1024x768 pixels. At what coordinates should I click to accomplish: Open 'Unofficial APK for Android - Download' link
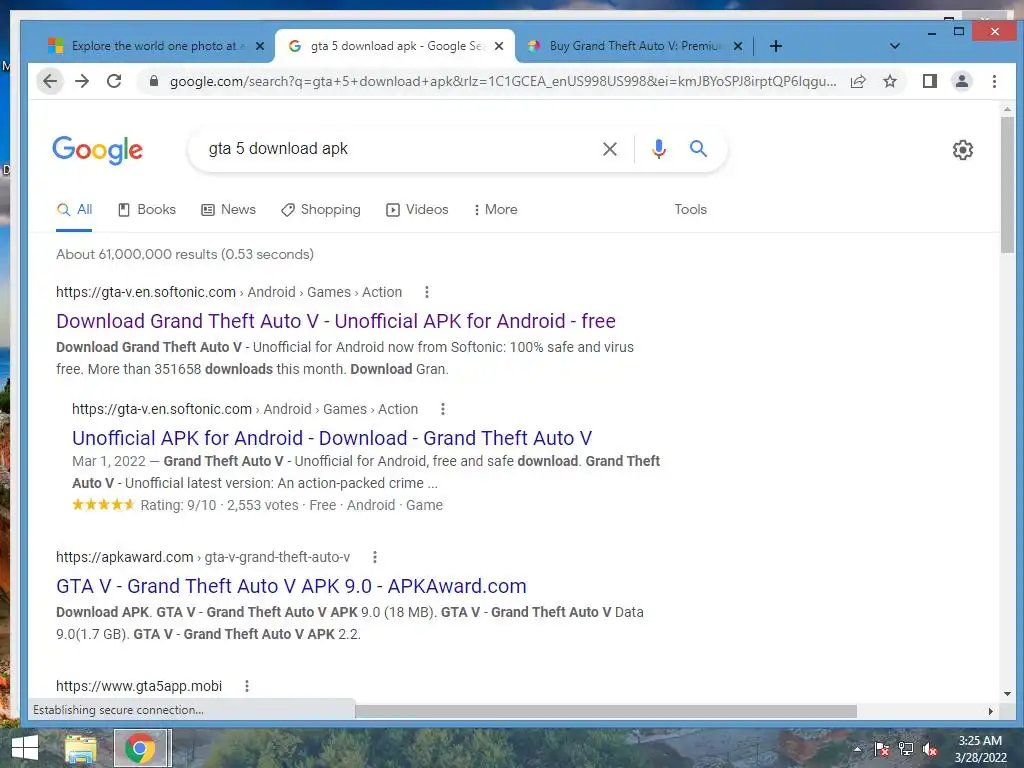pos(332,438)
